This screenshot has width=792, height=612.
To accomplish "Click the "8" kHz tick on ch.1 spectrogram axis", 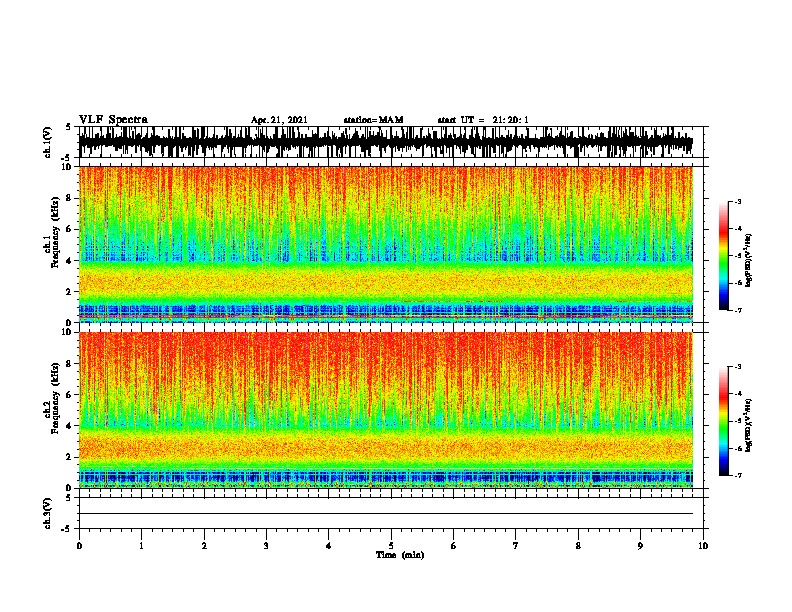I will [69, 198].
